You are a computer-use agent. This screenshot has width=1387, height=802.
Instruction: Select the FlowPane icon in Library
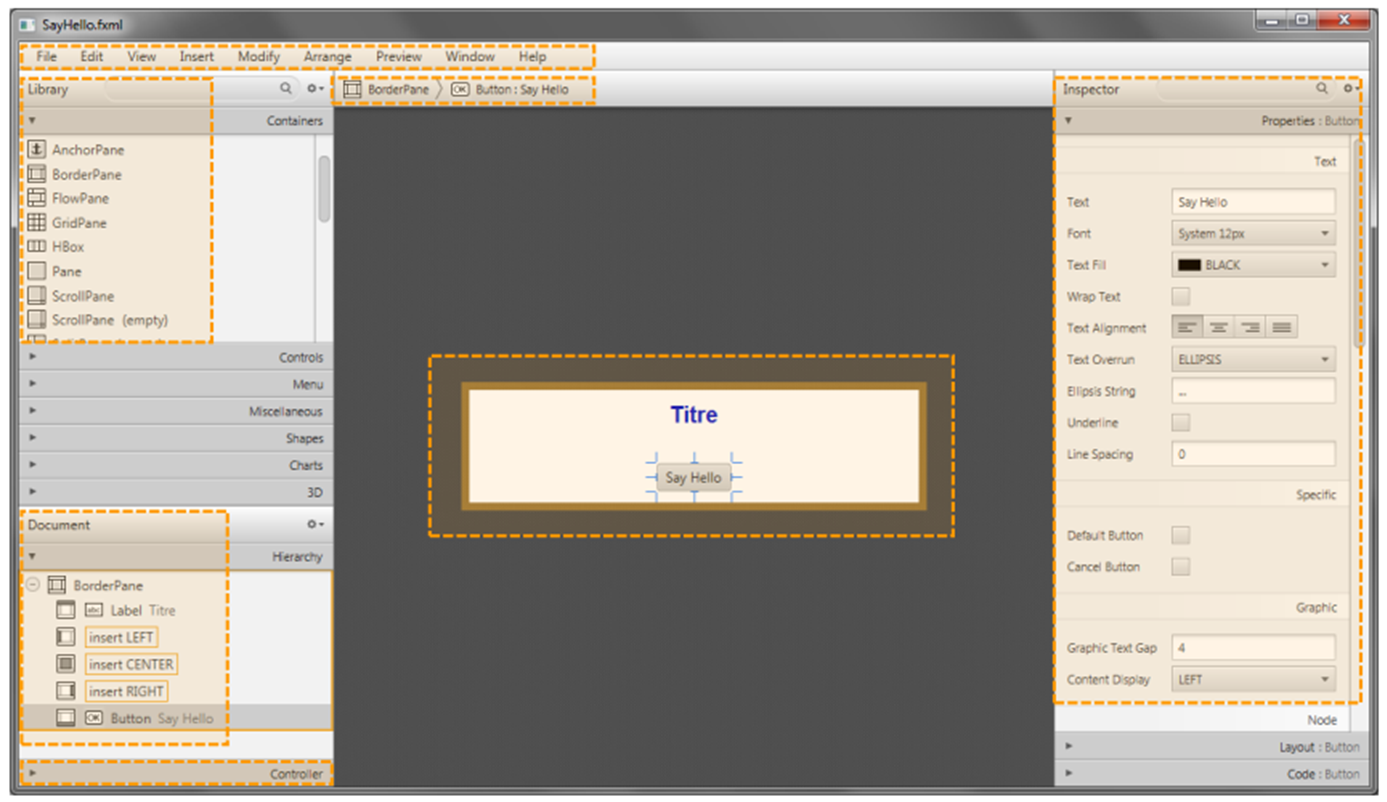37,198
